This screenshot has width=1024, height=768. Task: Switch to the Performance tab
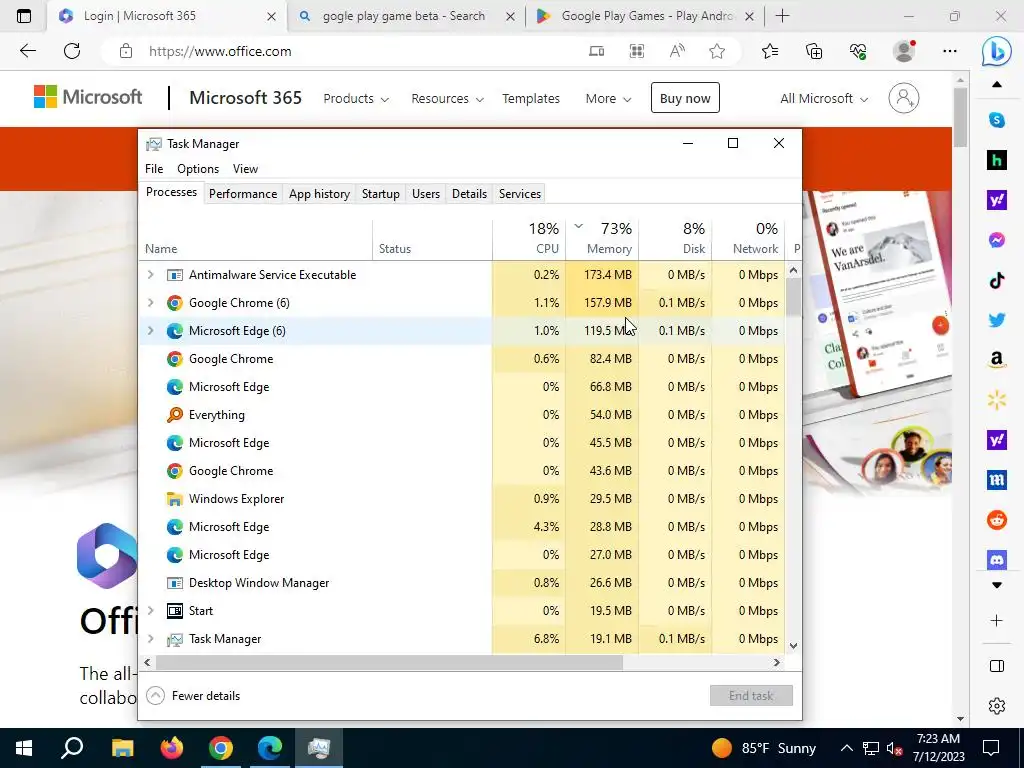point(243,194)
